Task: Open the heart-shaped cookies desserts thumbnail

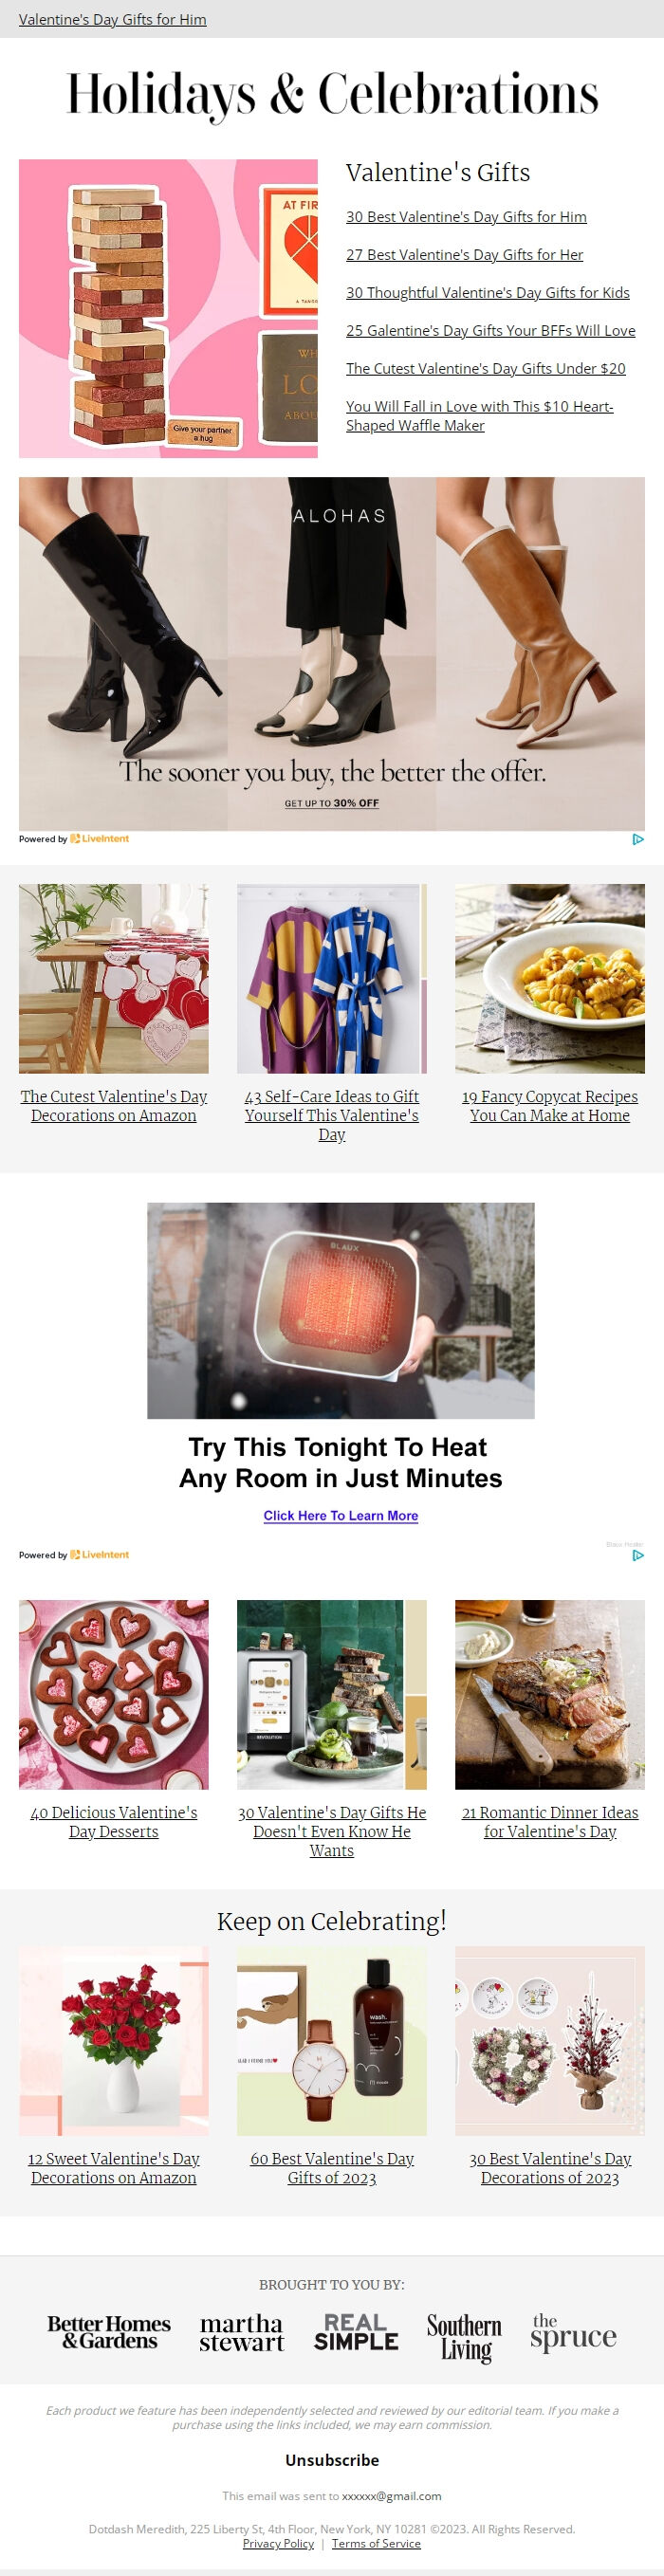Action: [114, 1694]
